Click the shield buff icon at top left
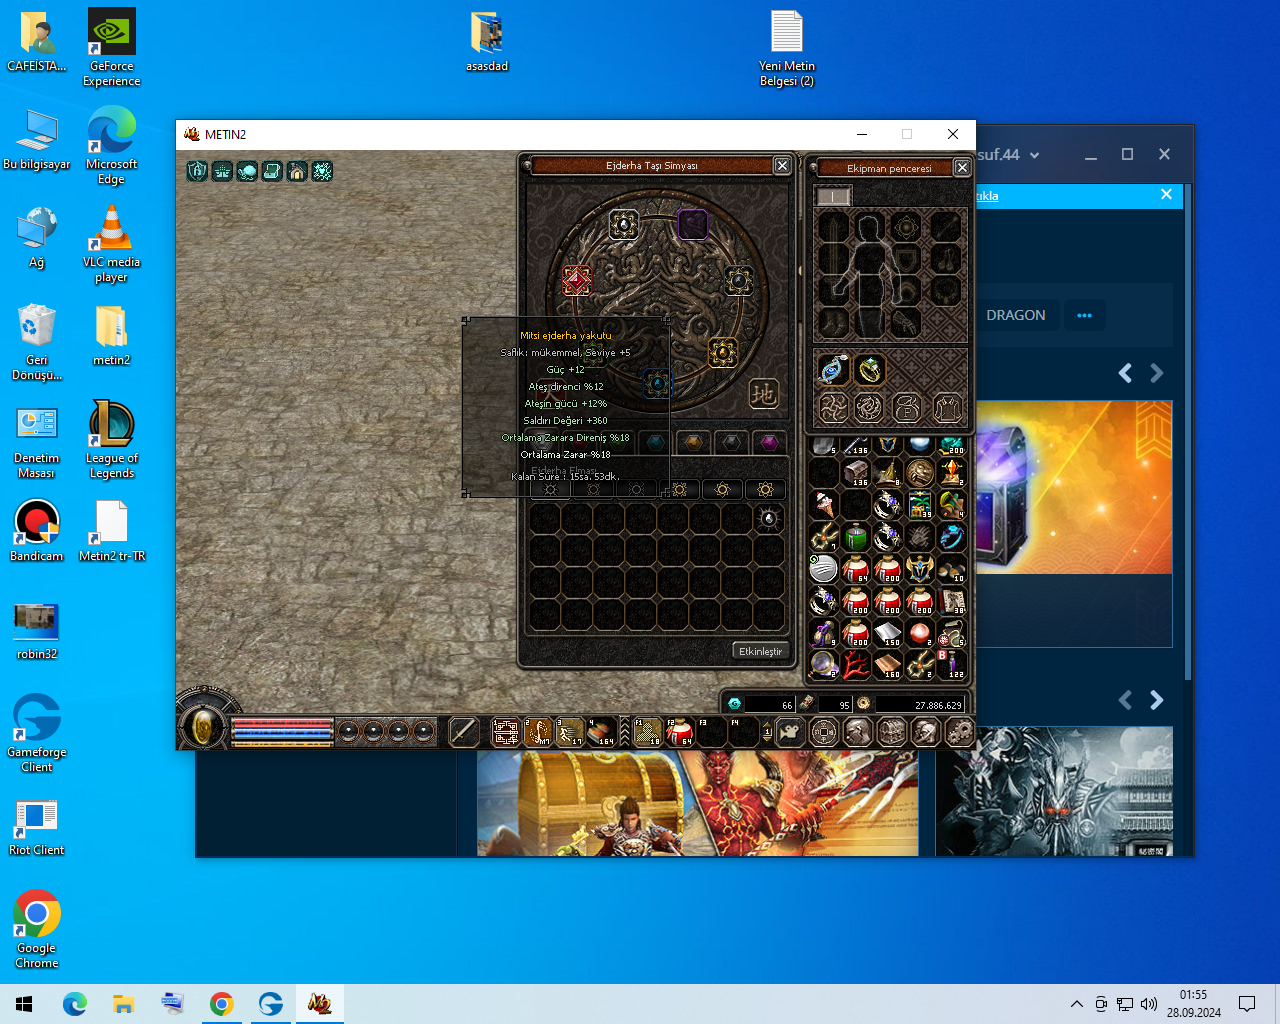This screenshot has height=1024, width=1280. click(197, 171)
